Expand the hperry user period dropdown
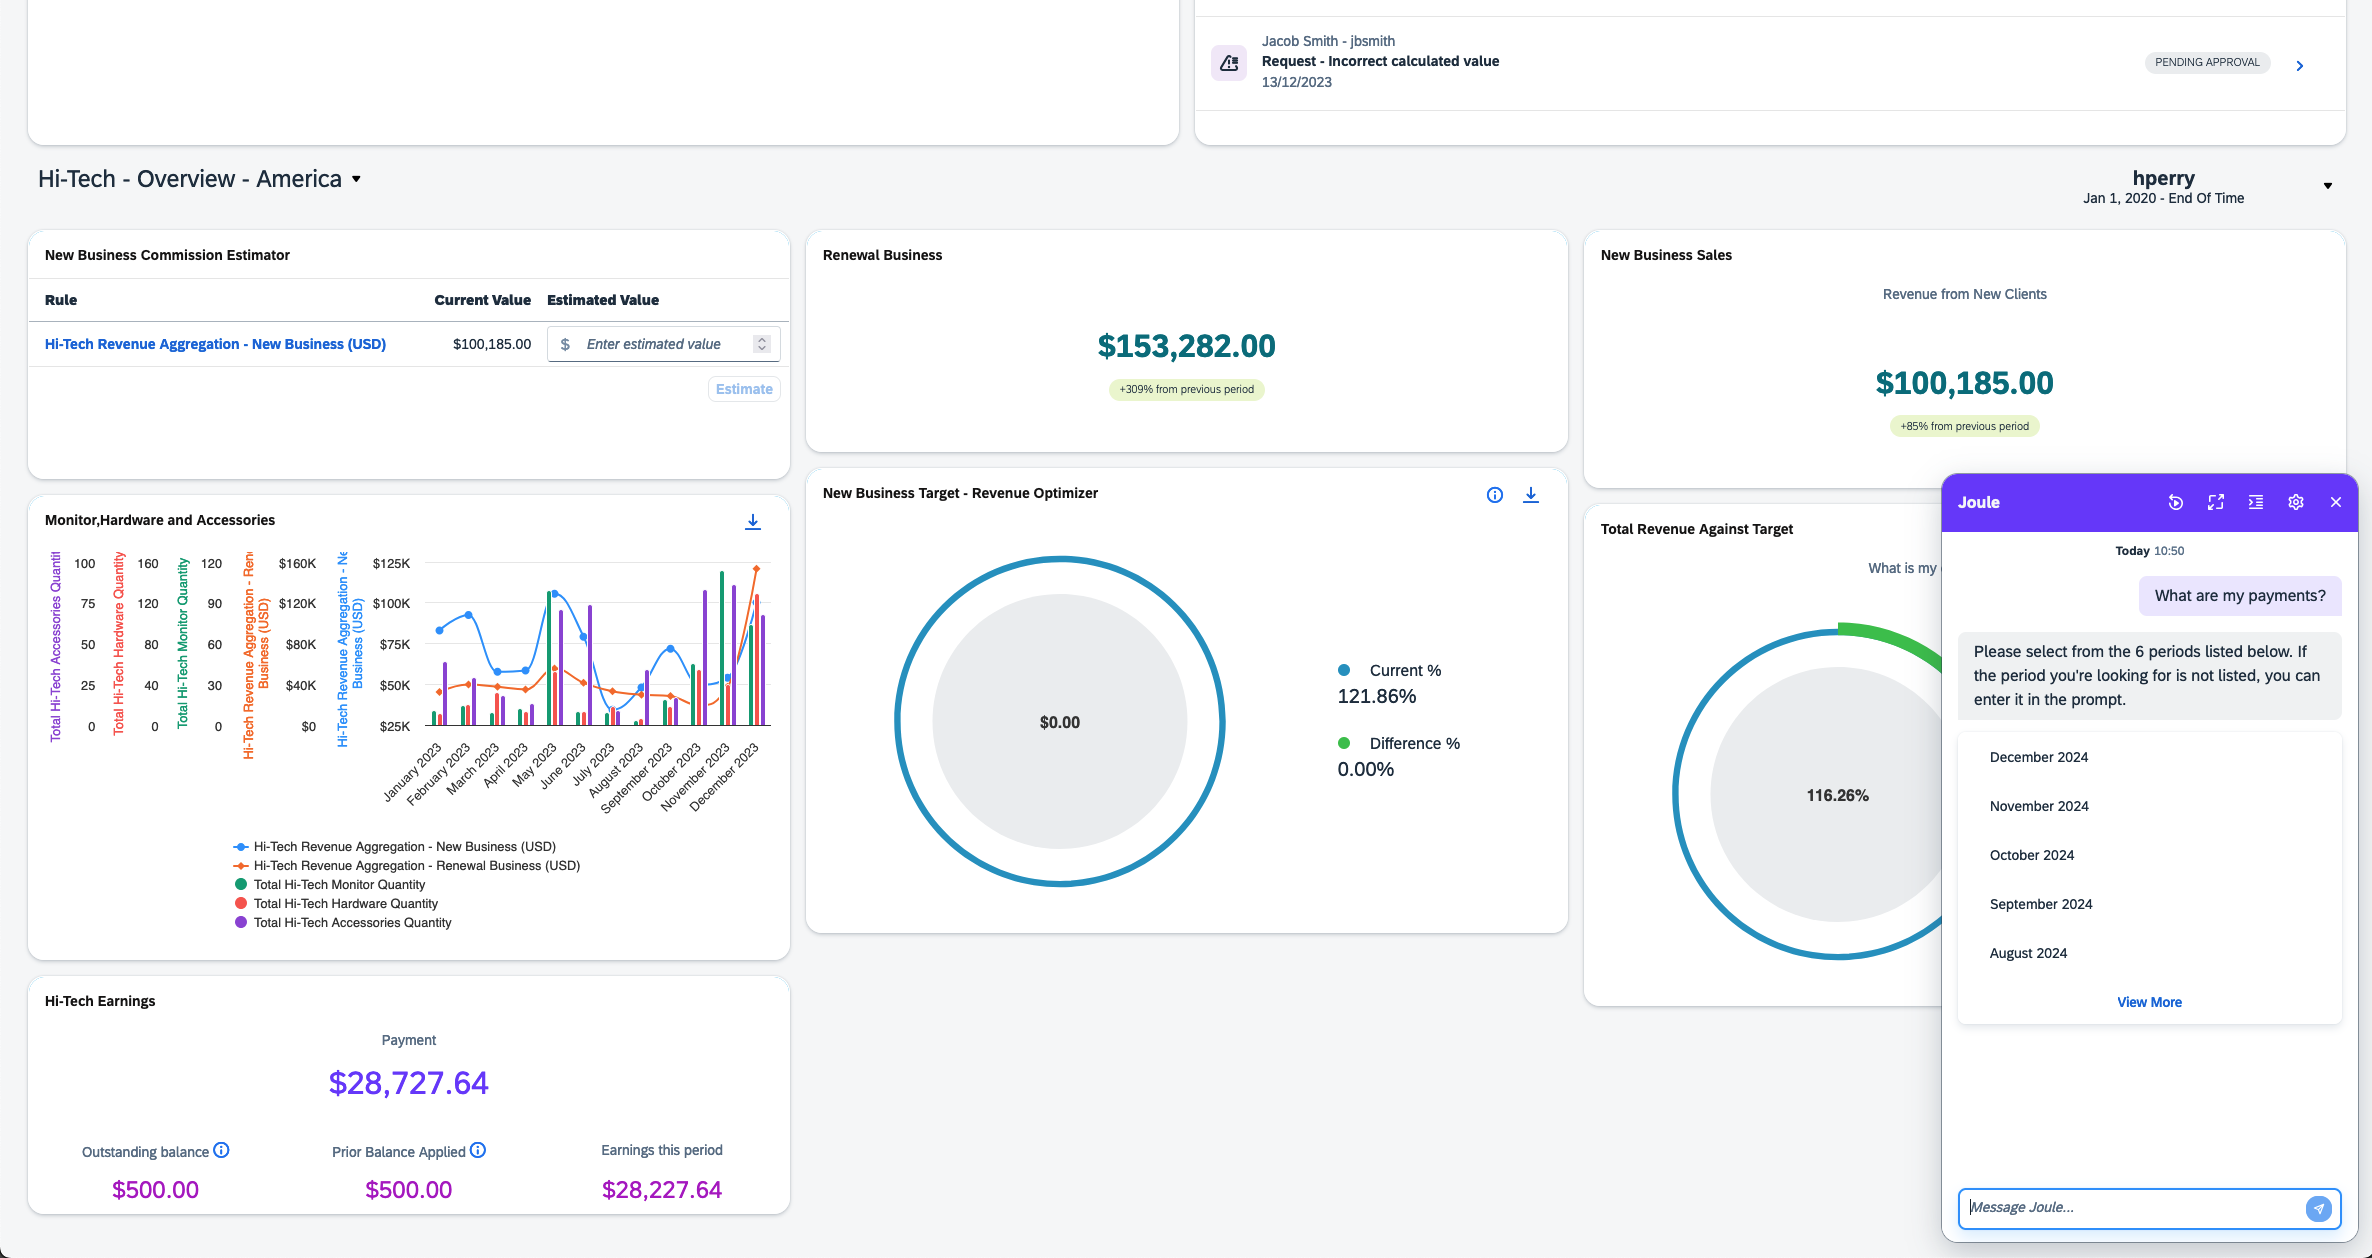The image size is (2372, 1258). tap(2327, 186)
